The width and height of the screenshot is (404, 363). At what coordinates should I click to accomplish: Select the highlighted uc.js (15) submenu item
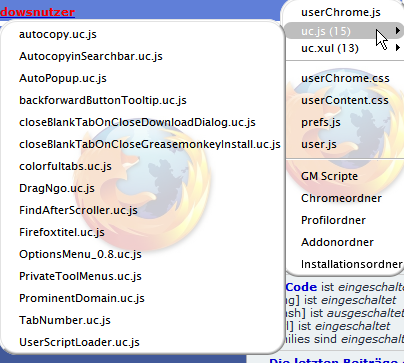tap(343, 31)
